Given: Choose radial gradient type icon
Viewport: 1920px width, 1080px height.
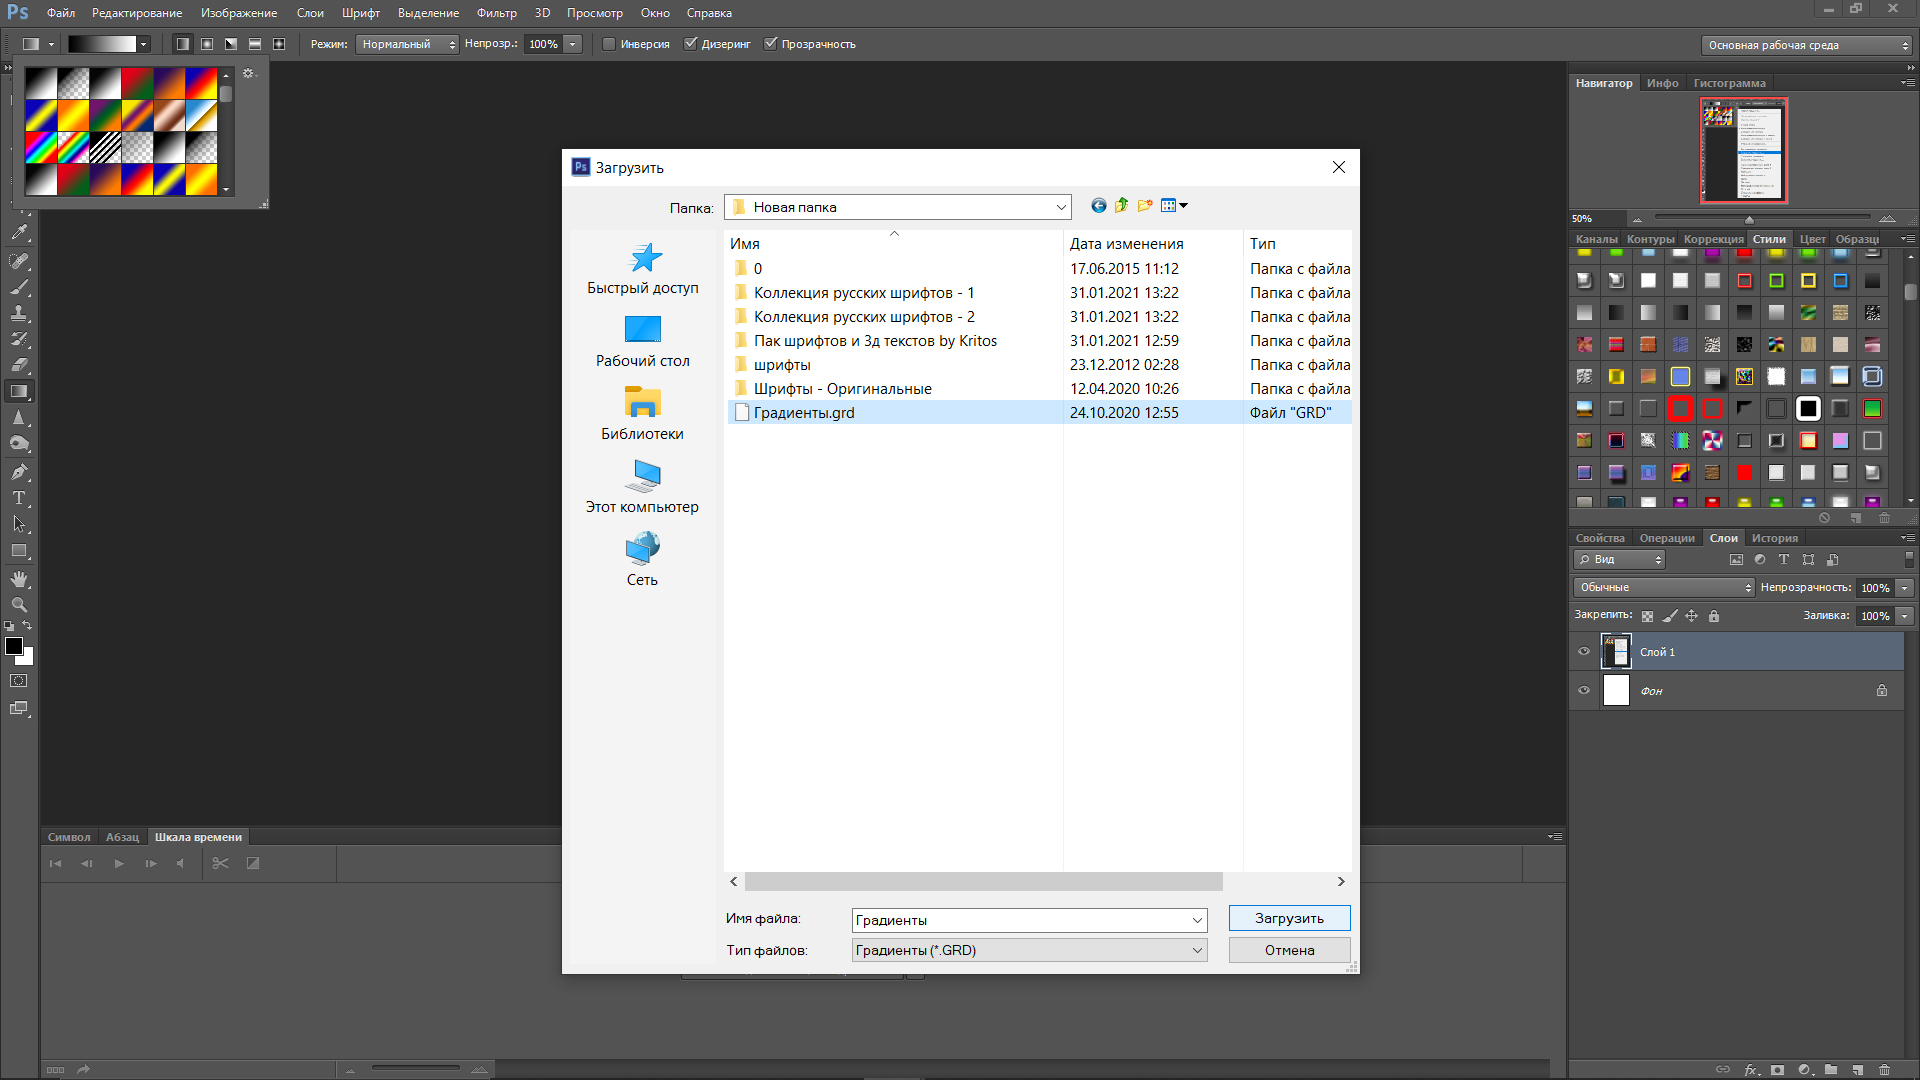Looking at the screenshot, I should 207,44.
